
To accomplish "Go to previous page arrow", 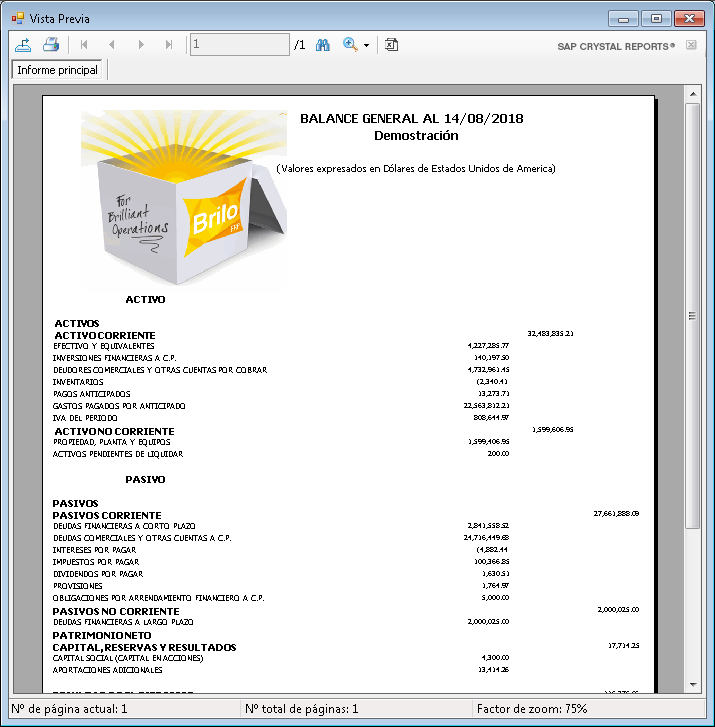I will (112, 45).
